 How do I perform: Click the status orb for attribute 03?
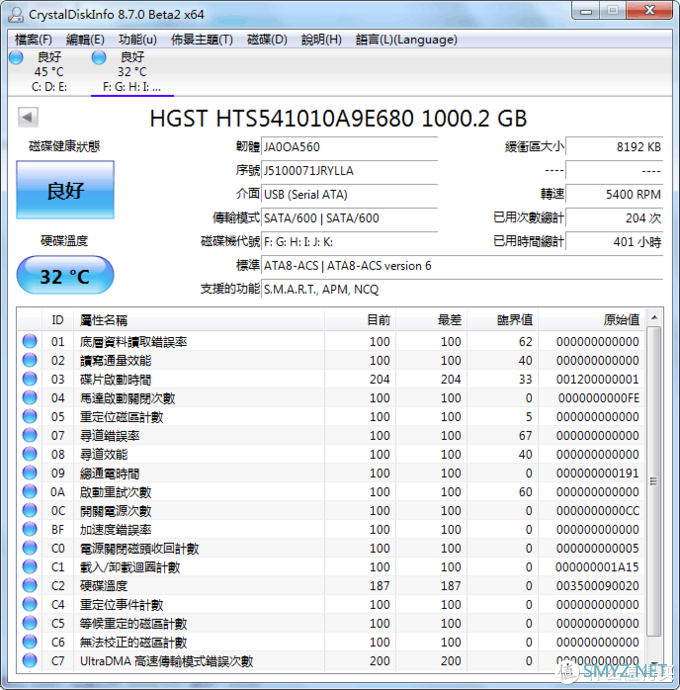point(30,379)
